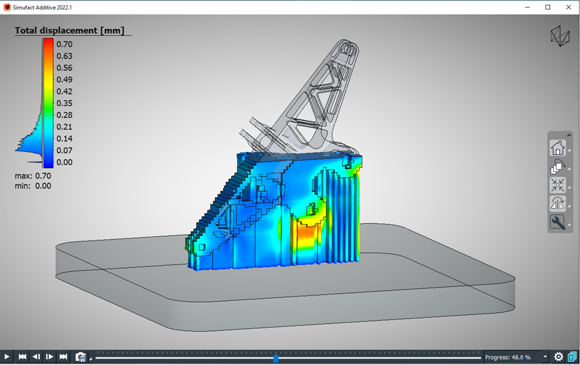Expand options arrow next to fit-to-view icon
The image size is (580, 365).
click(x=569, y=187)
